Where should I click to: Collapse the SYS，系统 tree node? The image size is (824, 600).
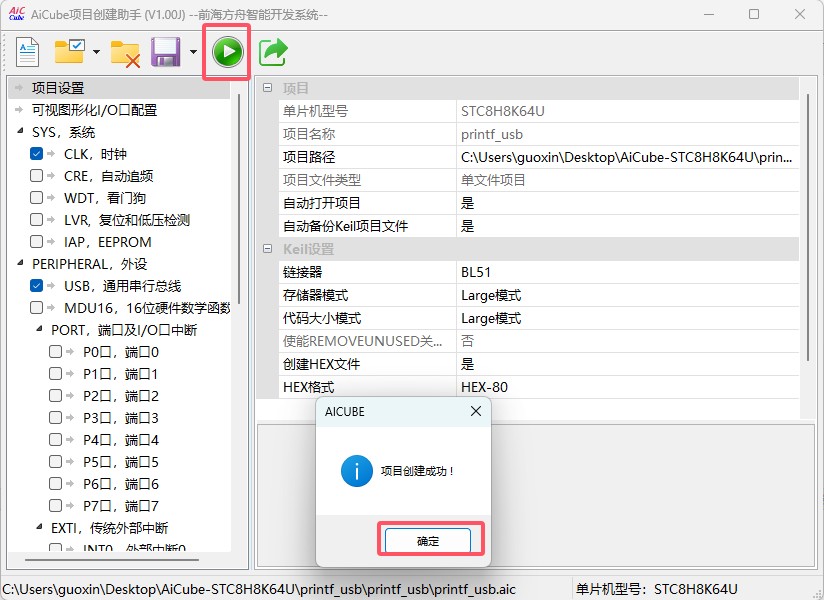tap(20, 131)
